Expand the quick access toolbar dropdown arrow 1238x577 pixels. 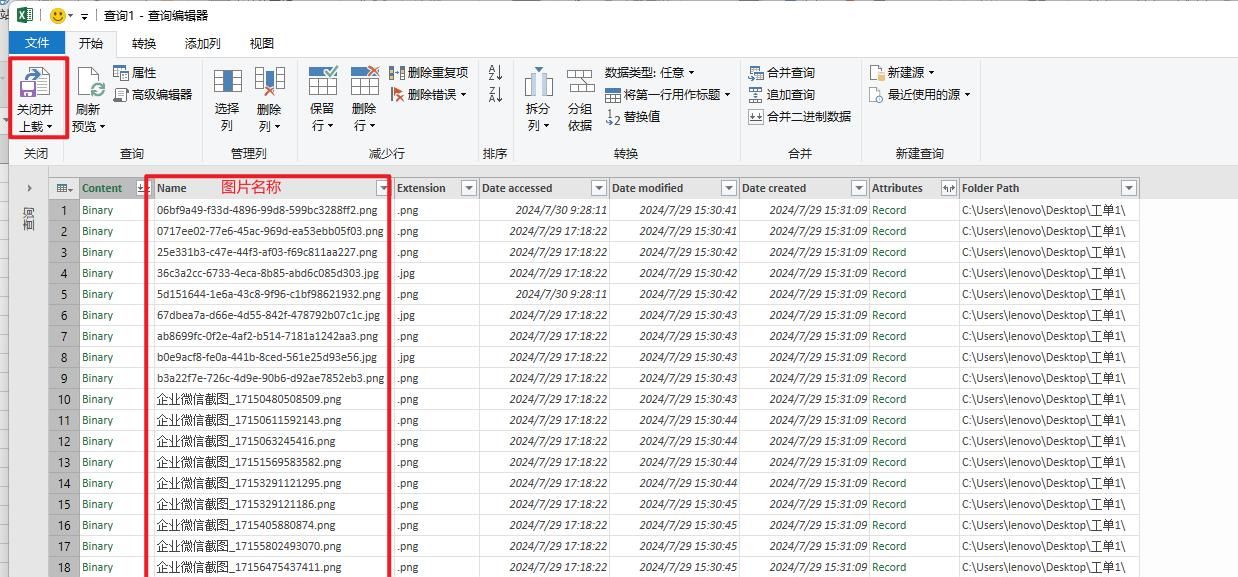click(84, 16)
